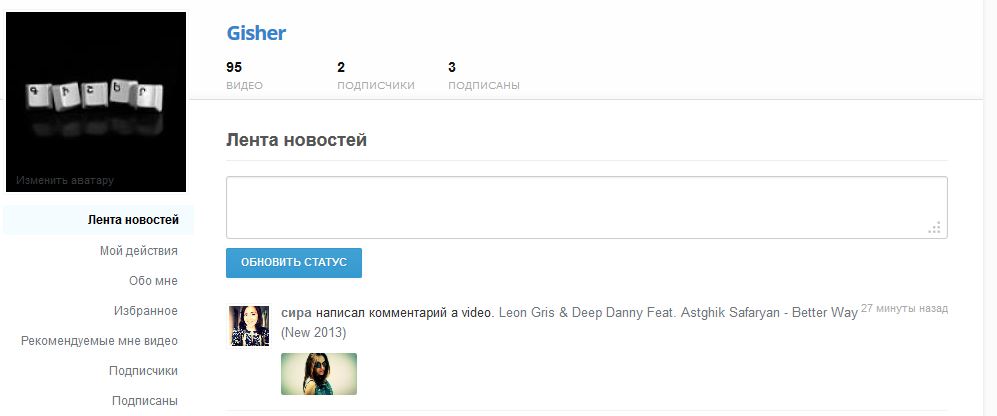The height and width of the screenshot is (416, 997).
Task: Click the resize grip of the status box
Action: (x=935, y=228)
